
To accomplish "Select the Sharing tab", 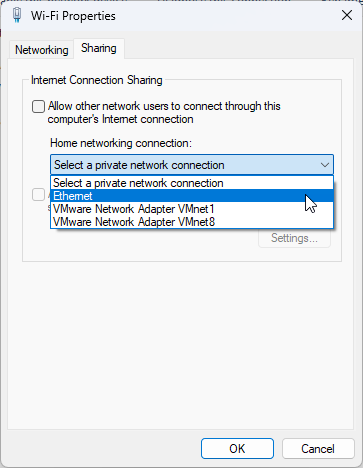I will coord(99,49).
